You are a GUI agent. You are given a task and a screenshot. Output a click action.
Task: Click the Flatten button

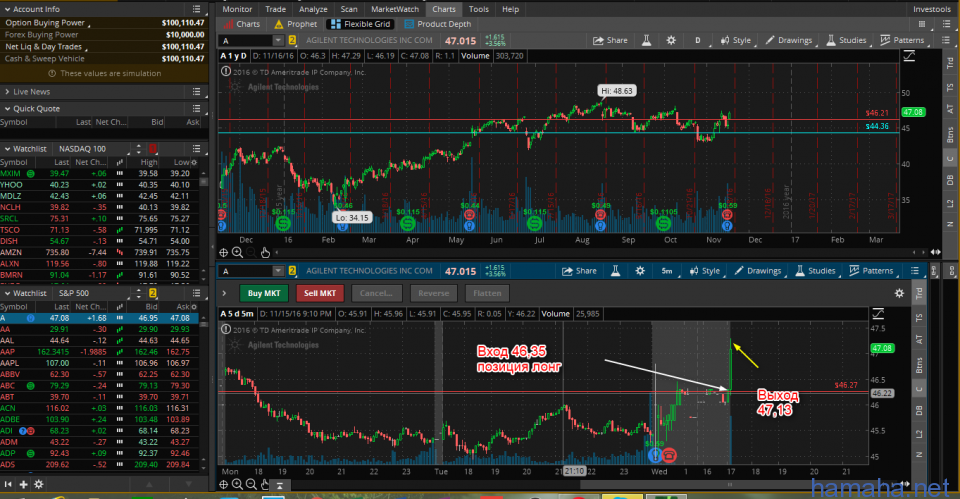click(487, 293)
